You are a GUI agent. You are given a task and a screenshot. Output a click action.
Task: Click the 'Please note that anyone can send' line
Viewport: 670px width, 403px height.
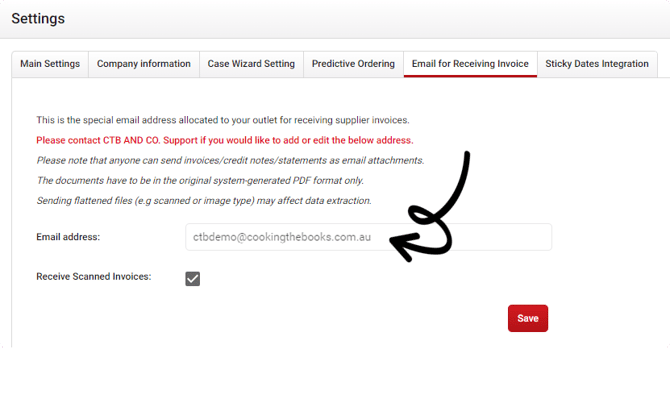click(230, 160)
